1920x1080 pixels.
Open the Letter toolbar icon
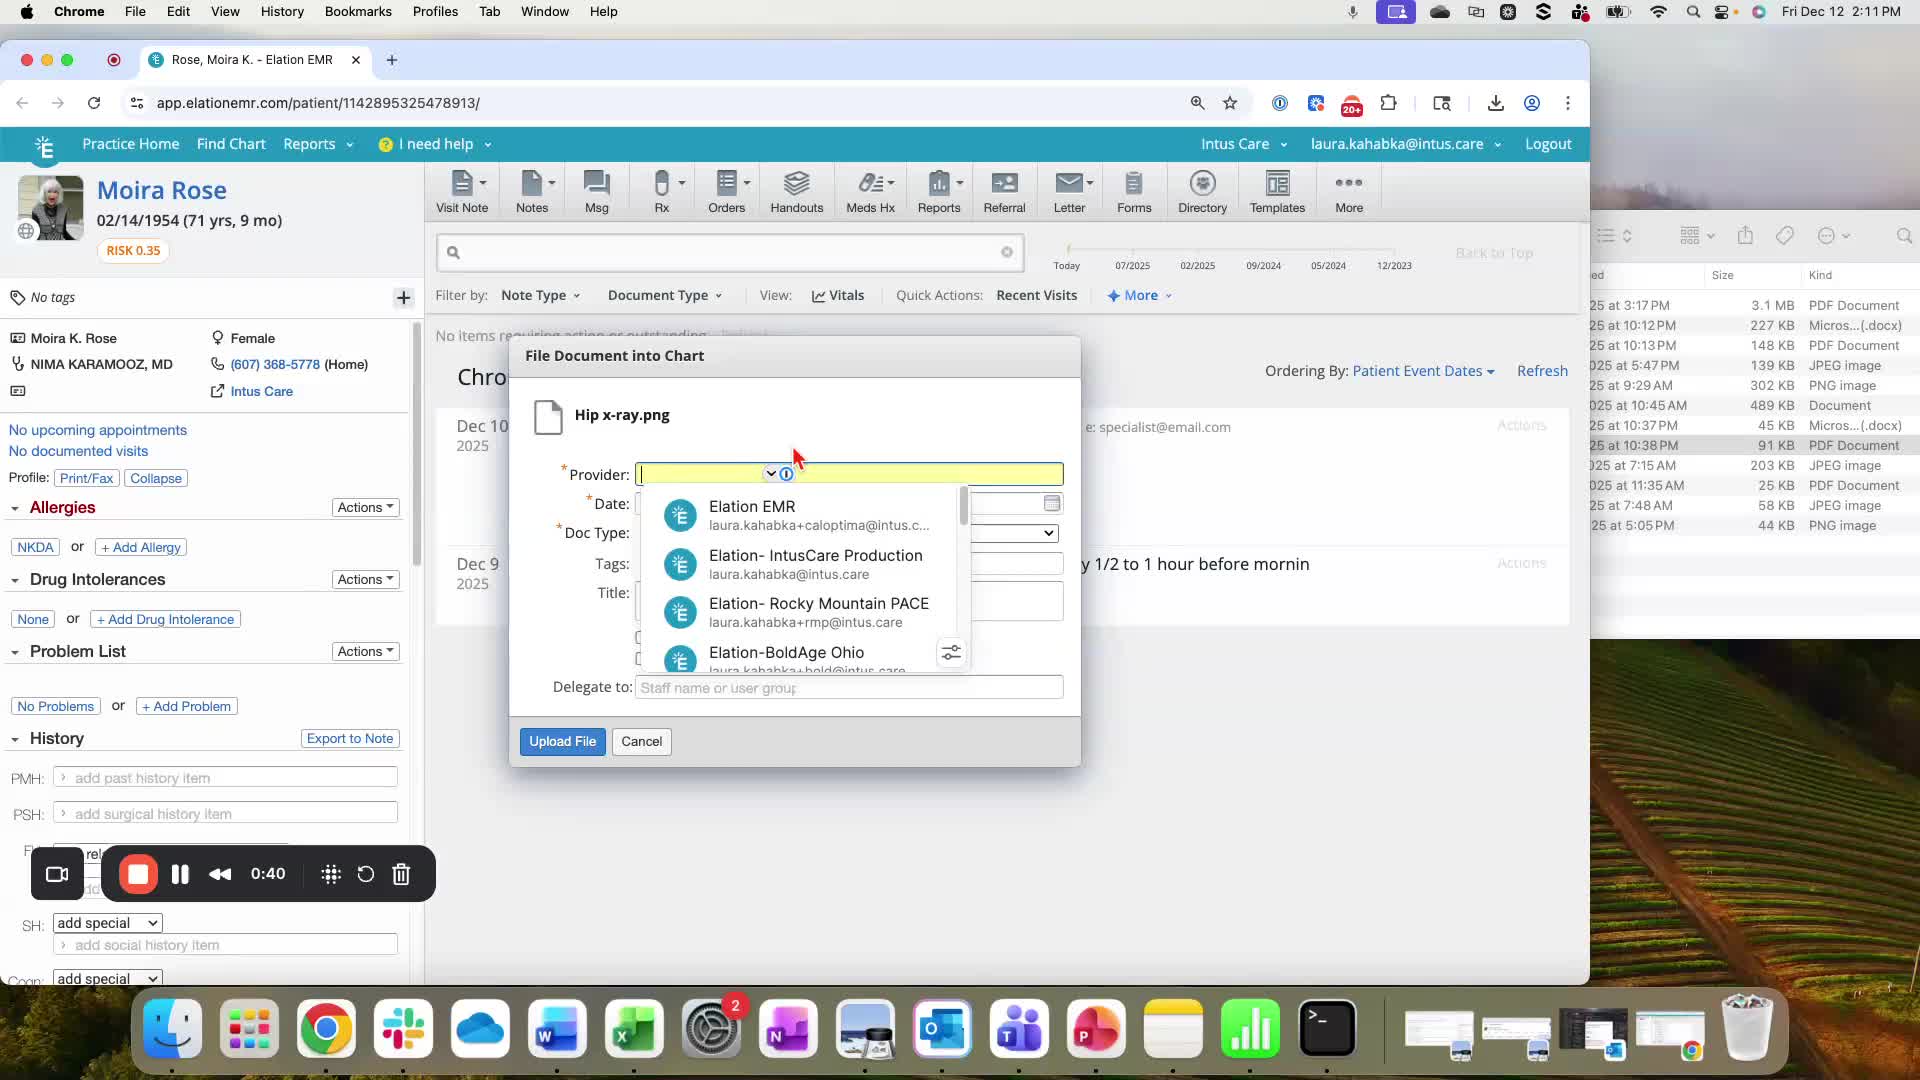click(x=1070, y=191)
